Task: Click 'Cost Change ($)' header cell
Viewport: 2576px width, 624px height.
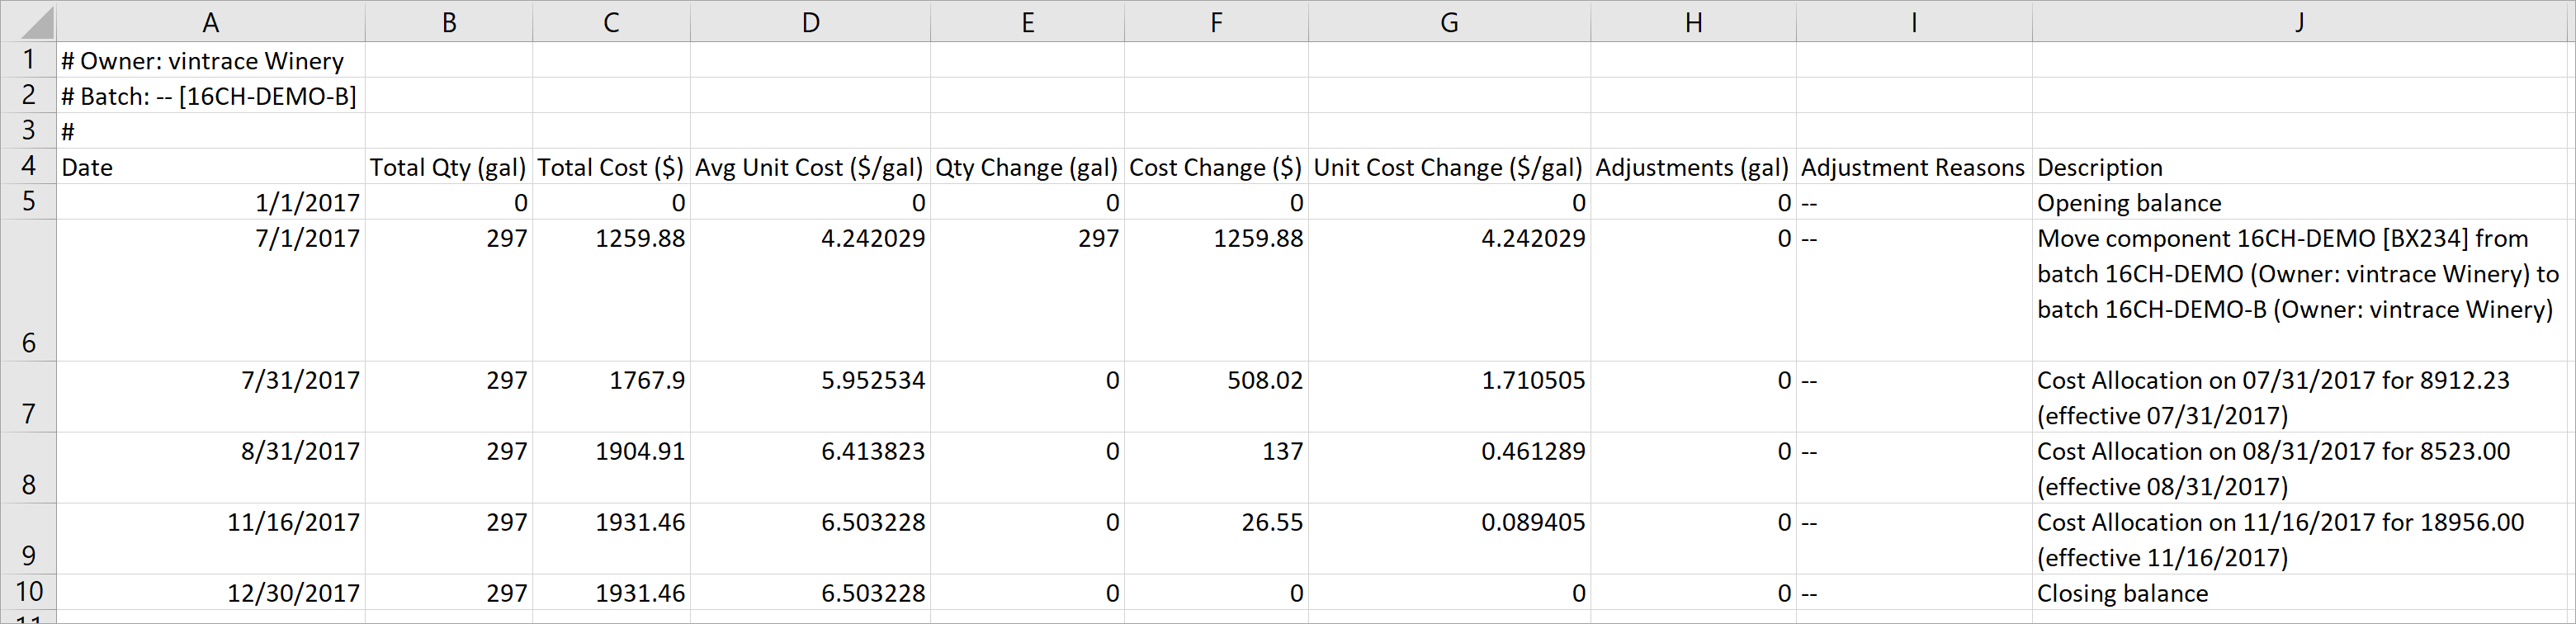Action: (x=1216, y=167)
